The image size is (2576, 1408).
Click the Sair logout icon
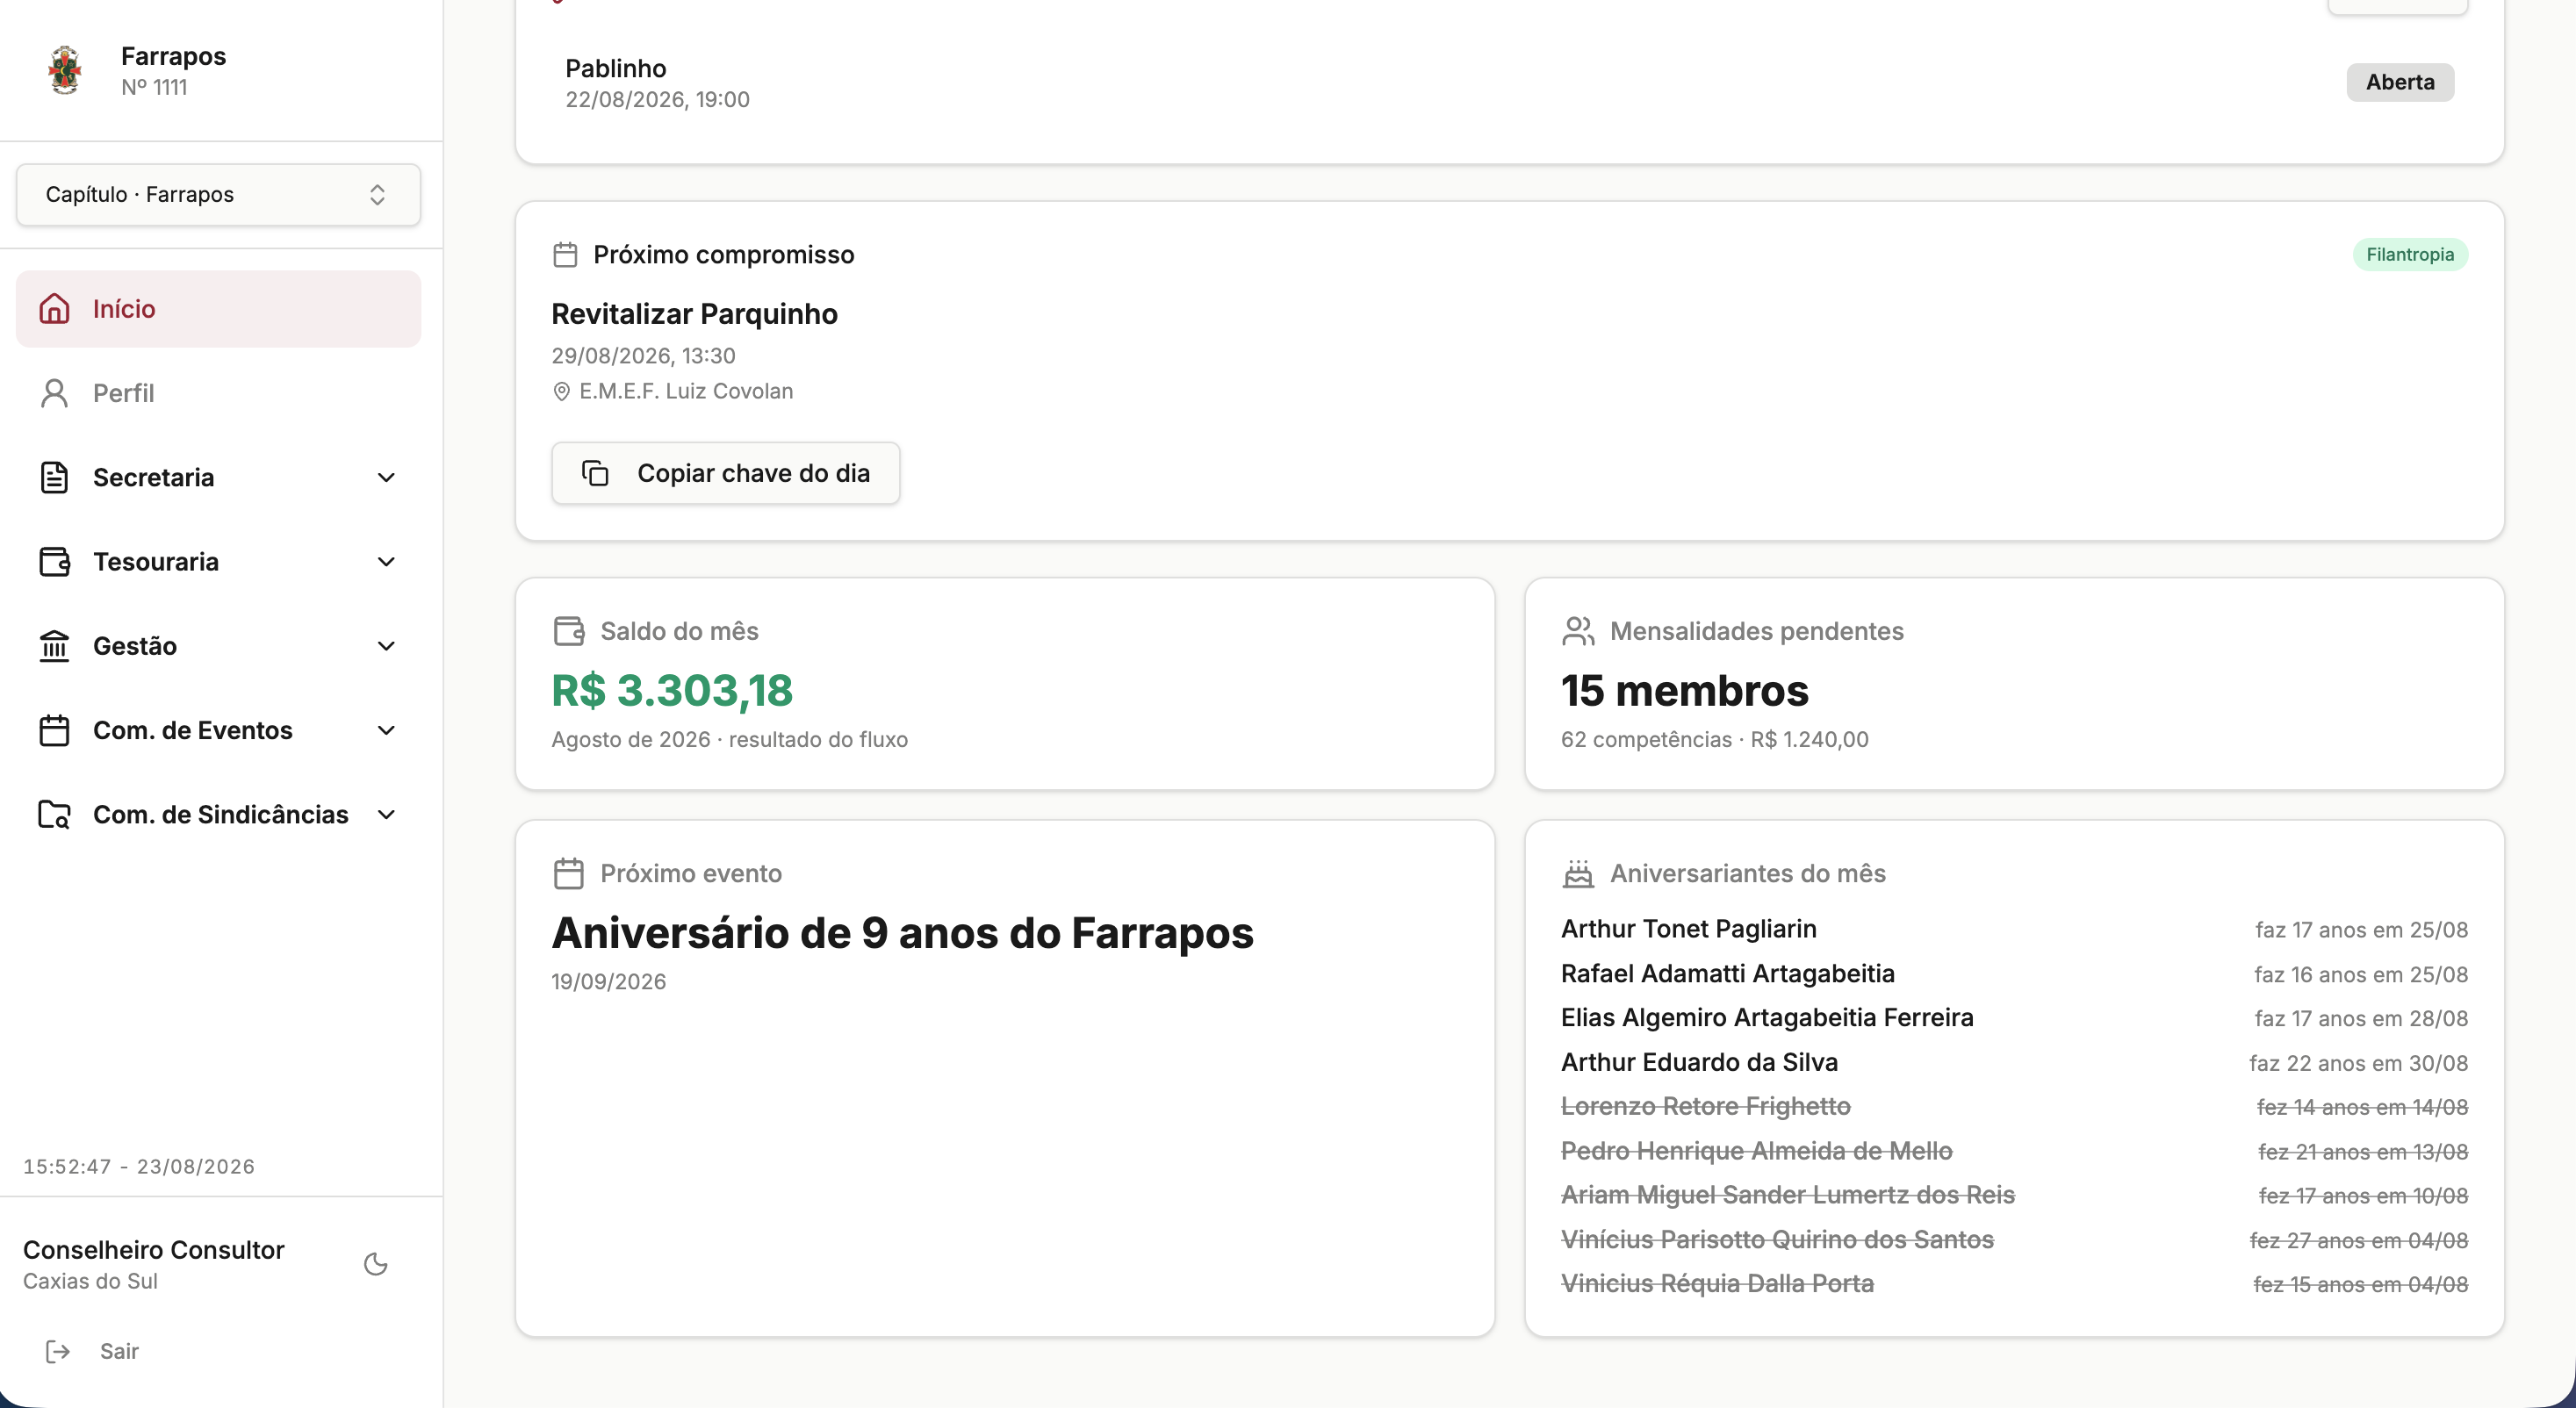point(58,1352)
